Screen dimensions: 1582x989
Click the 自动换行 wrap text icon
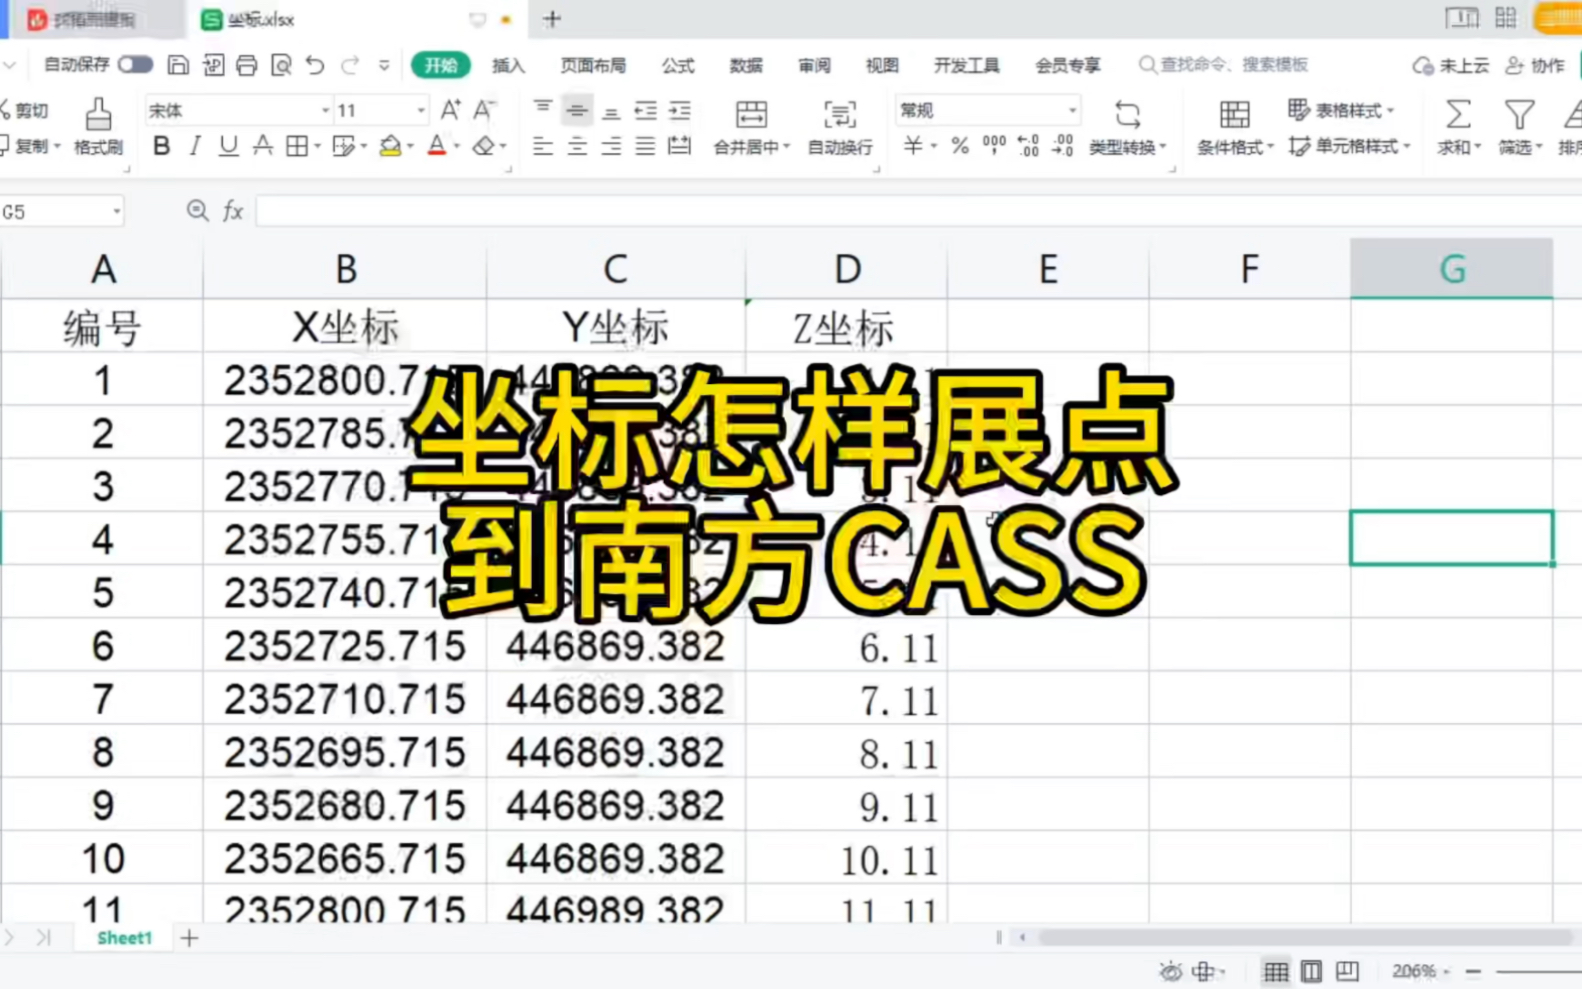pyautogui.click(x=840, y=114)
